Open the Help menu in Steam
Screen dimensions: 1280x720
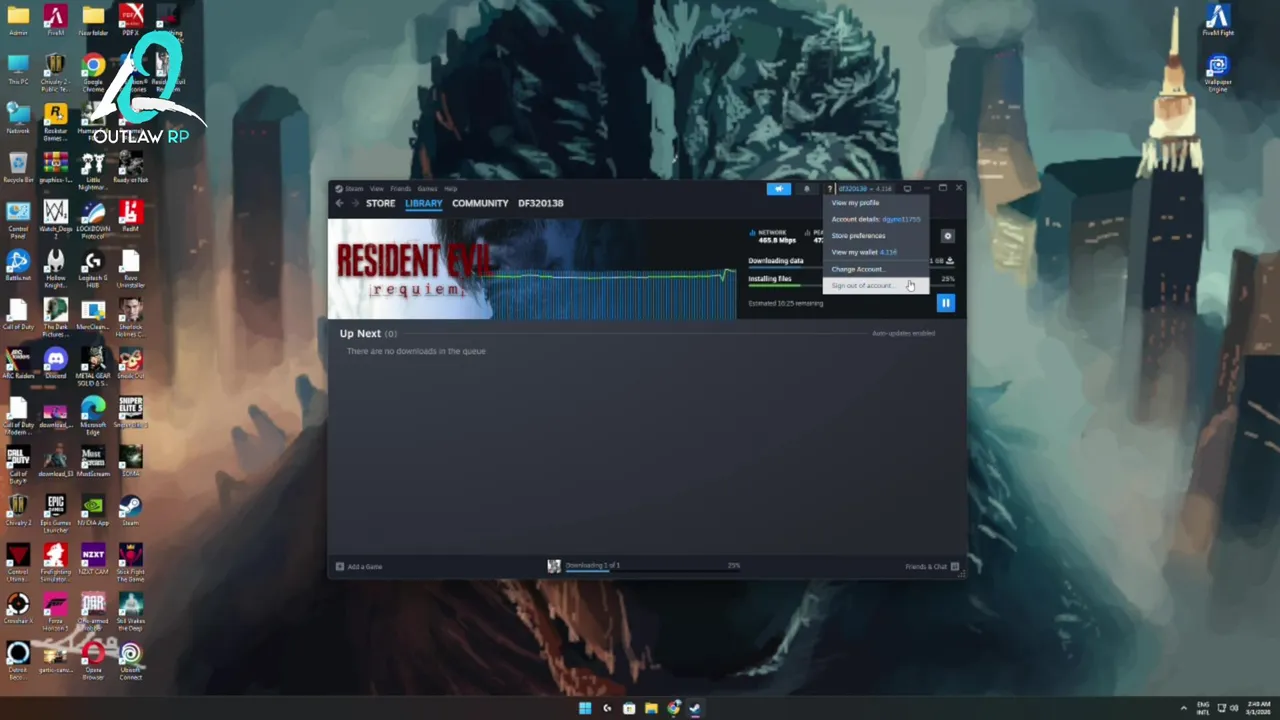(x=450, y=188)
